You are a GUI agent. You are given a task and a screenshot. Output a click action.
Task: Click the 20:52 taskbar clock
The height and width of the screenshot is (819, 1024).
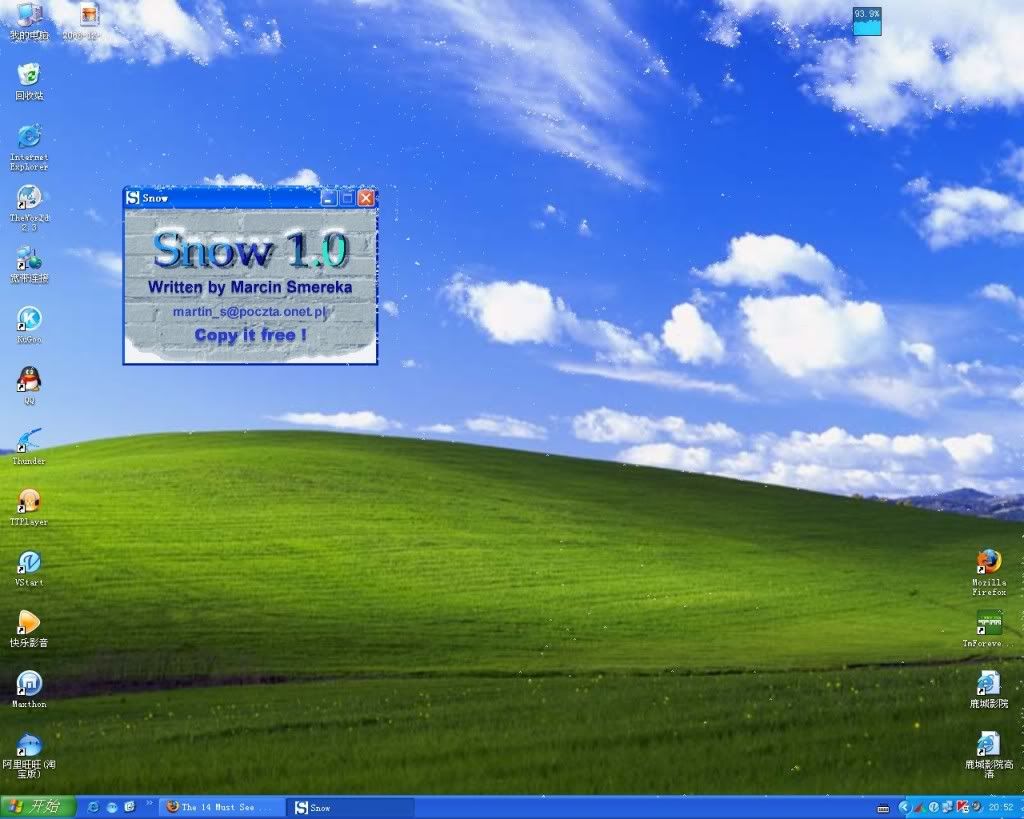coord(1001,807)
